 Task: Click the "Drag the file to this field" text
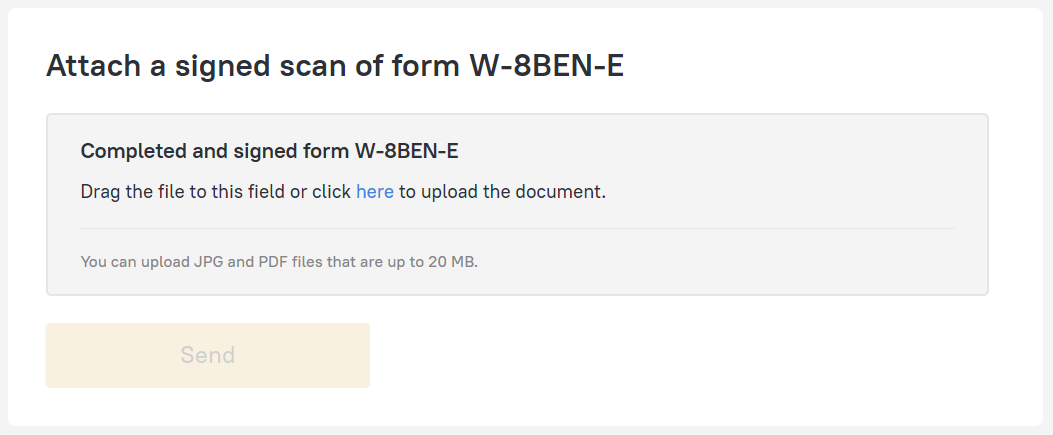(x=183, y=191)
